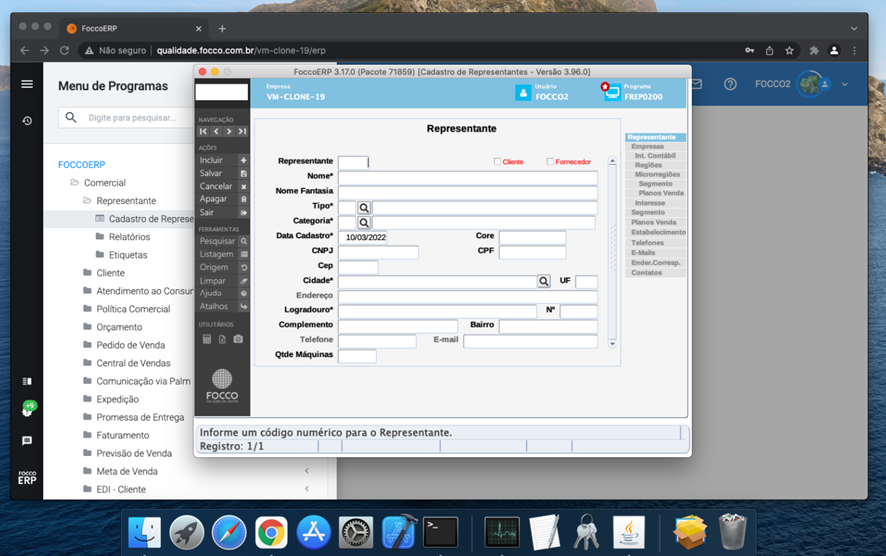The image size is (886, 556).
Task: Open chat message icon in sidebar
Action: 27,441
